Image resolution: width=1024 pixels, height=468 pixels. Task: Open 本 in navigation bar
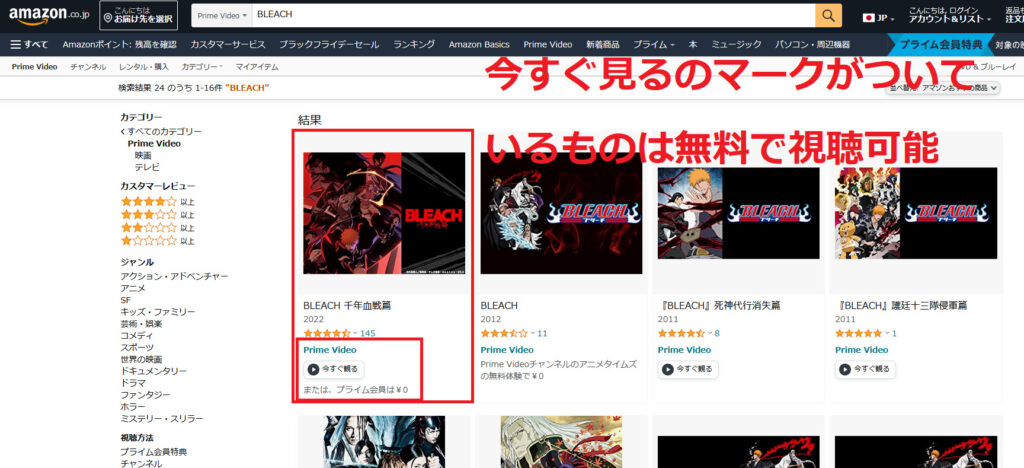click(x=693, y=44)
